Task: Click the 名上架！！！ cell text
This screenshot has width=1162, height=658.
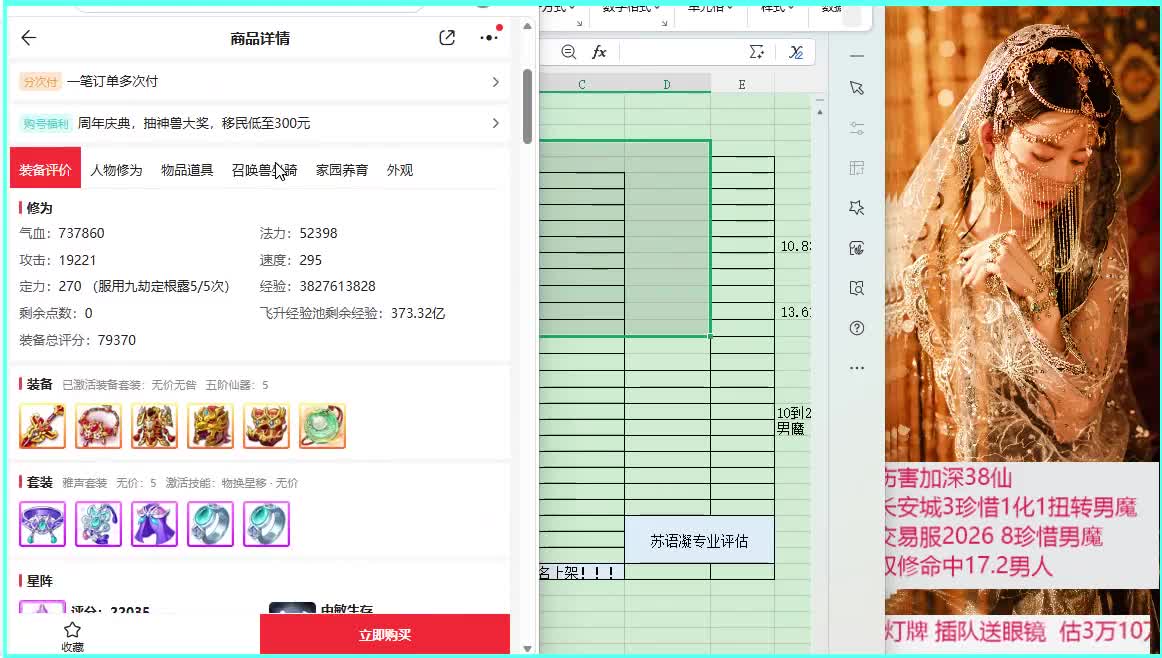Action: [577, 572]
